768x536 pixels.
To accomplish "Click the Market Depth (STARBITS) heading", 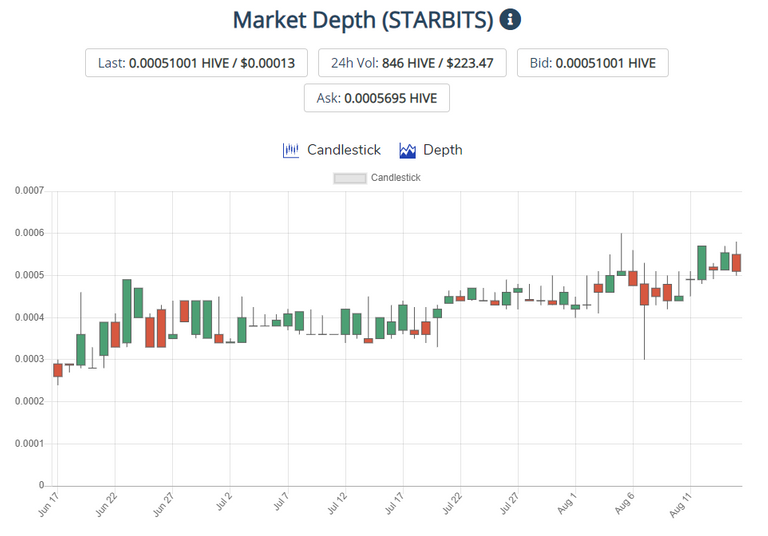I will pos(363,20).
